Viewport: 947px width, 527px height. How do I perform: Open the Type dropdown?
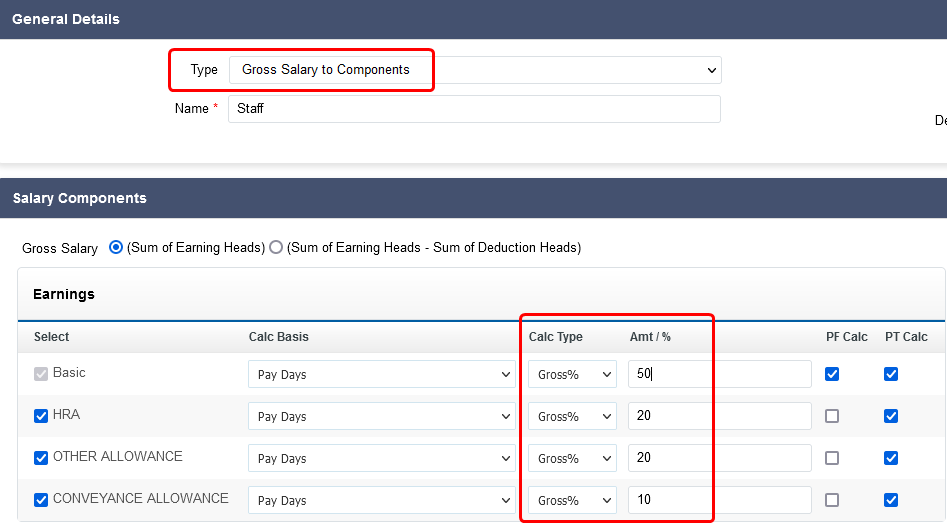475,70
